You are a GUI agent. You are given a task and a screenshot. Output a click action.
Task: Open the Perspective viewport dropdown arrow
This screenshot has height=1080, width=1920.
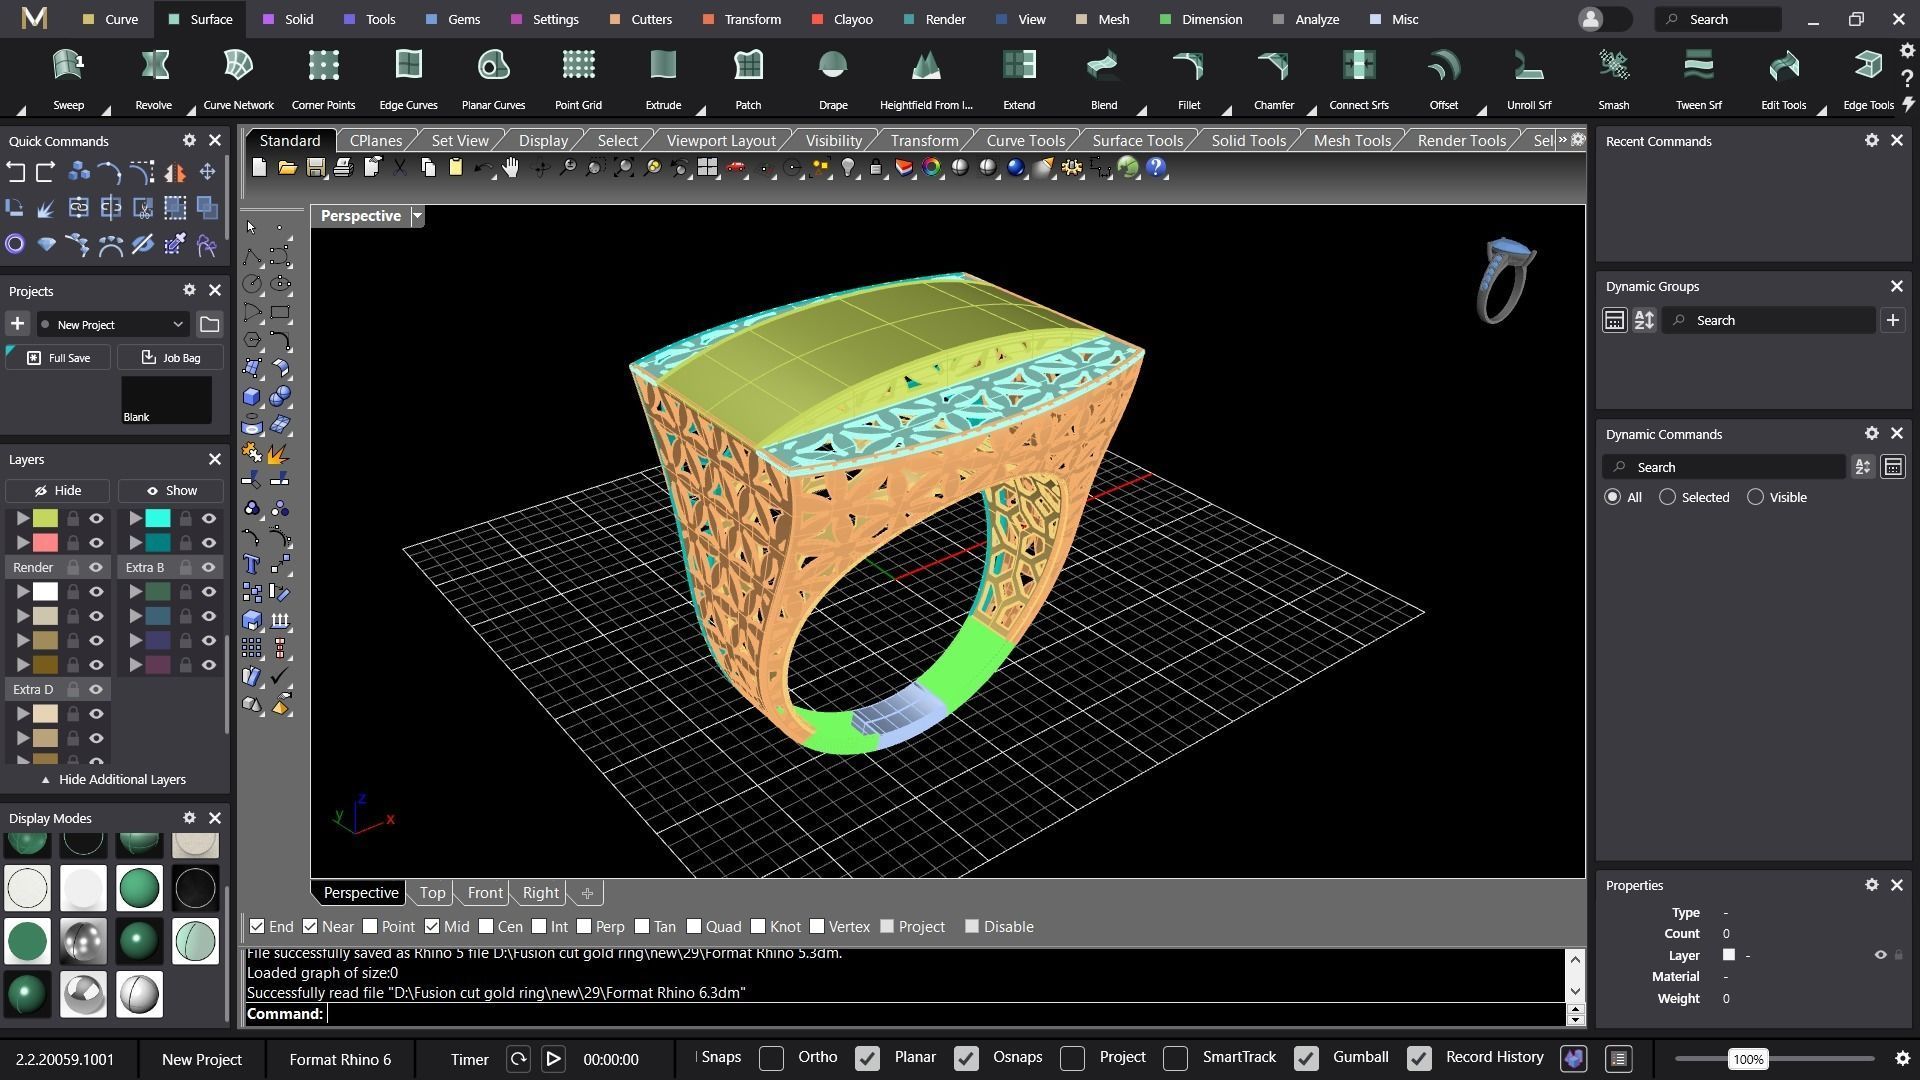[417, 216]
